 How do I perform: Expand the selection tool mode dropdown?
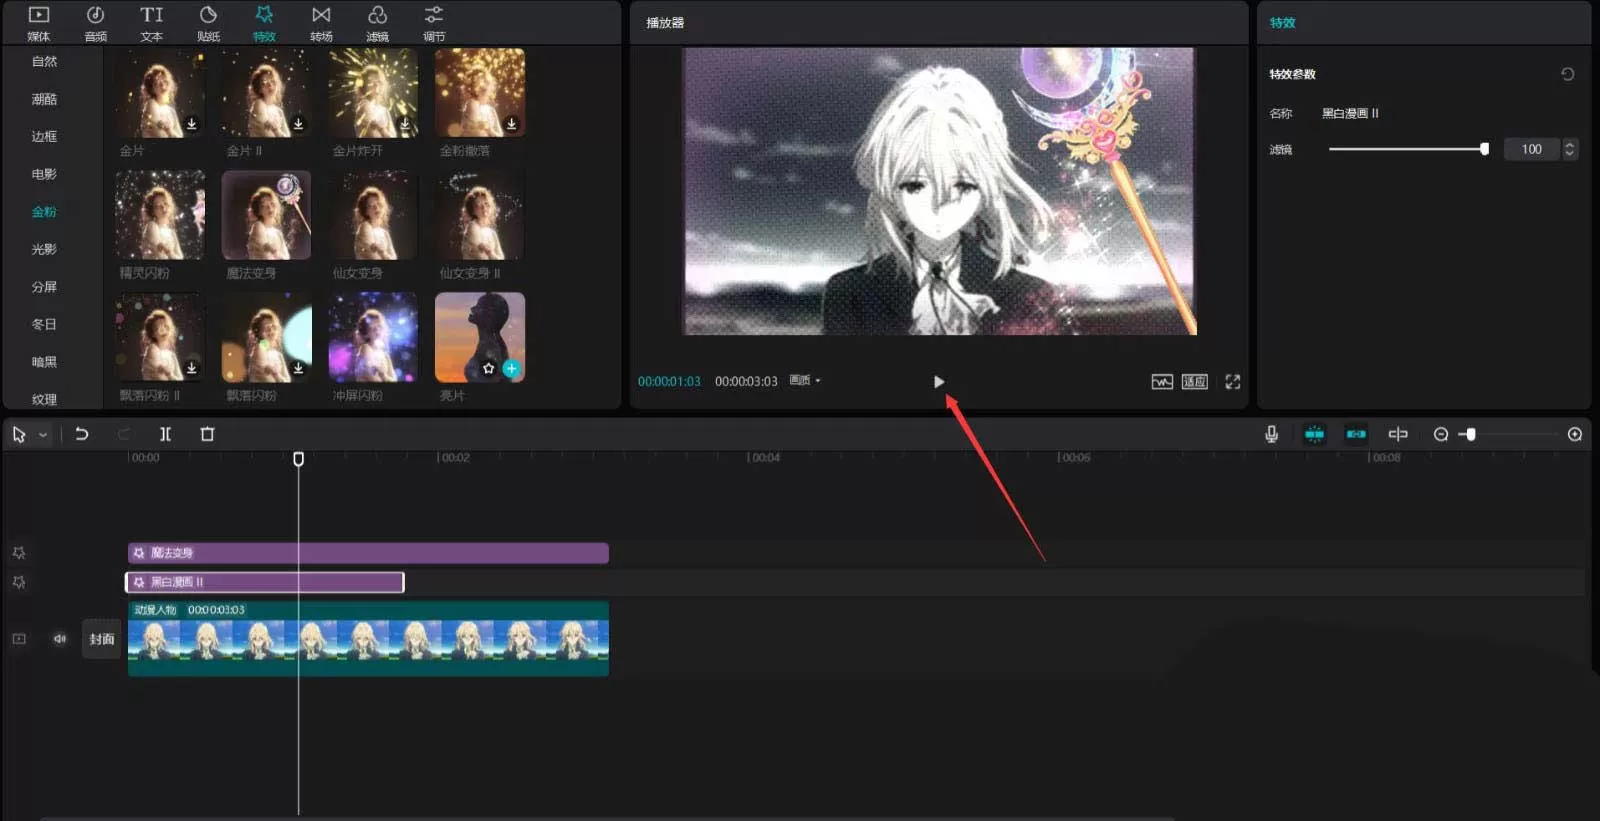tap(43, 435)
